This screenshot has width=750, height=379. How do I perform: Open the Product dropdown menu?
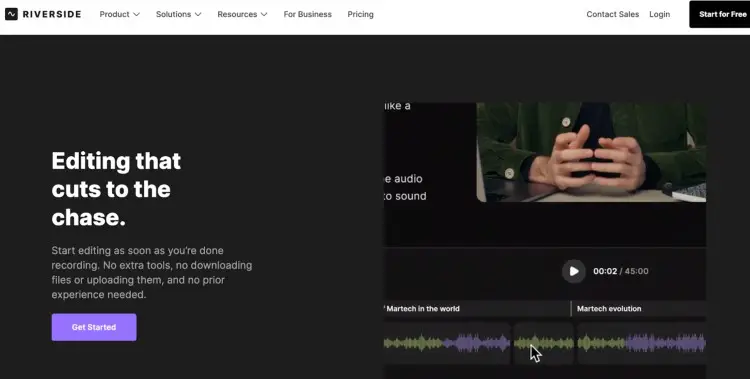(x=120, y=14)
